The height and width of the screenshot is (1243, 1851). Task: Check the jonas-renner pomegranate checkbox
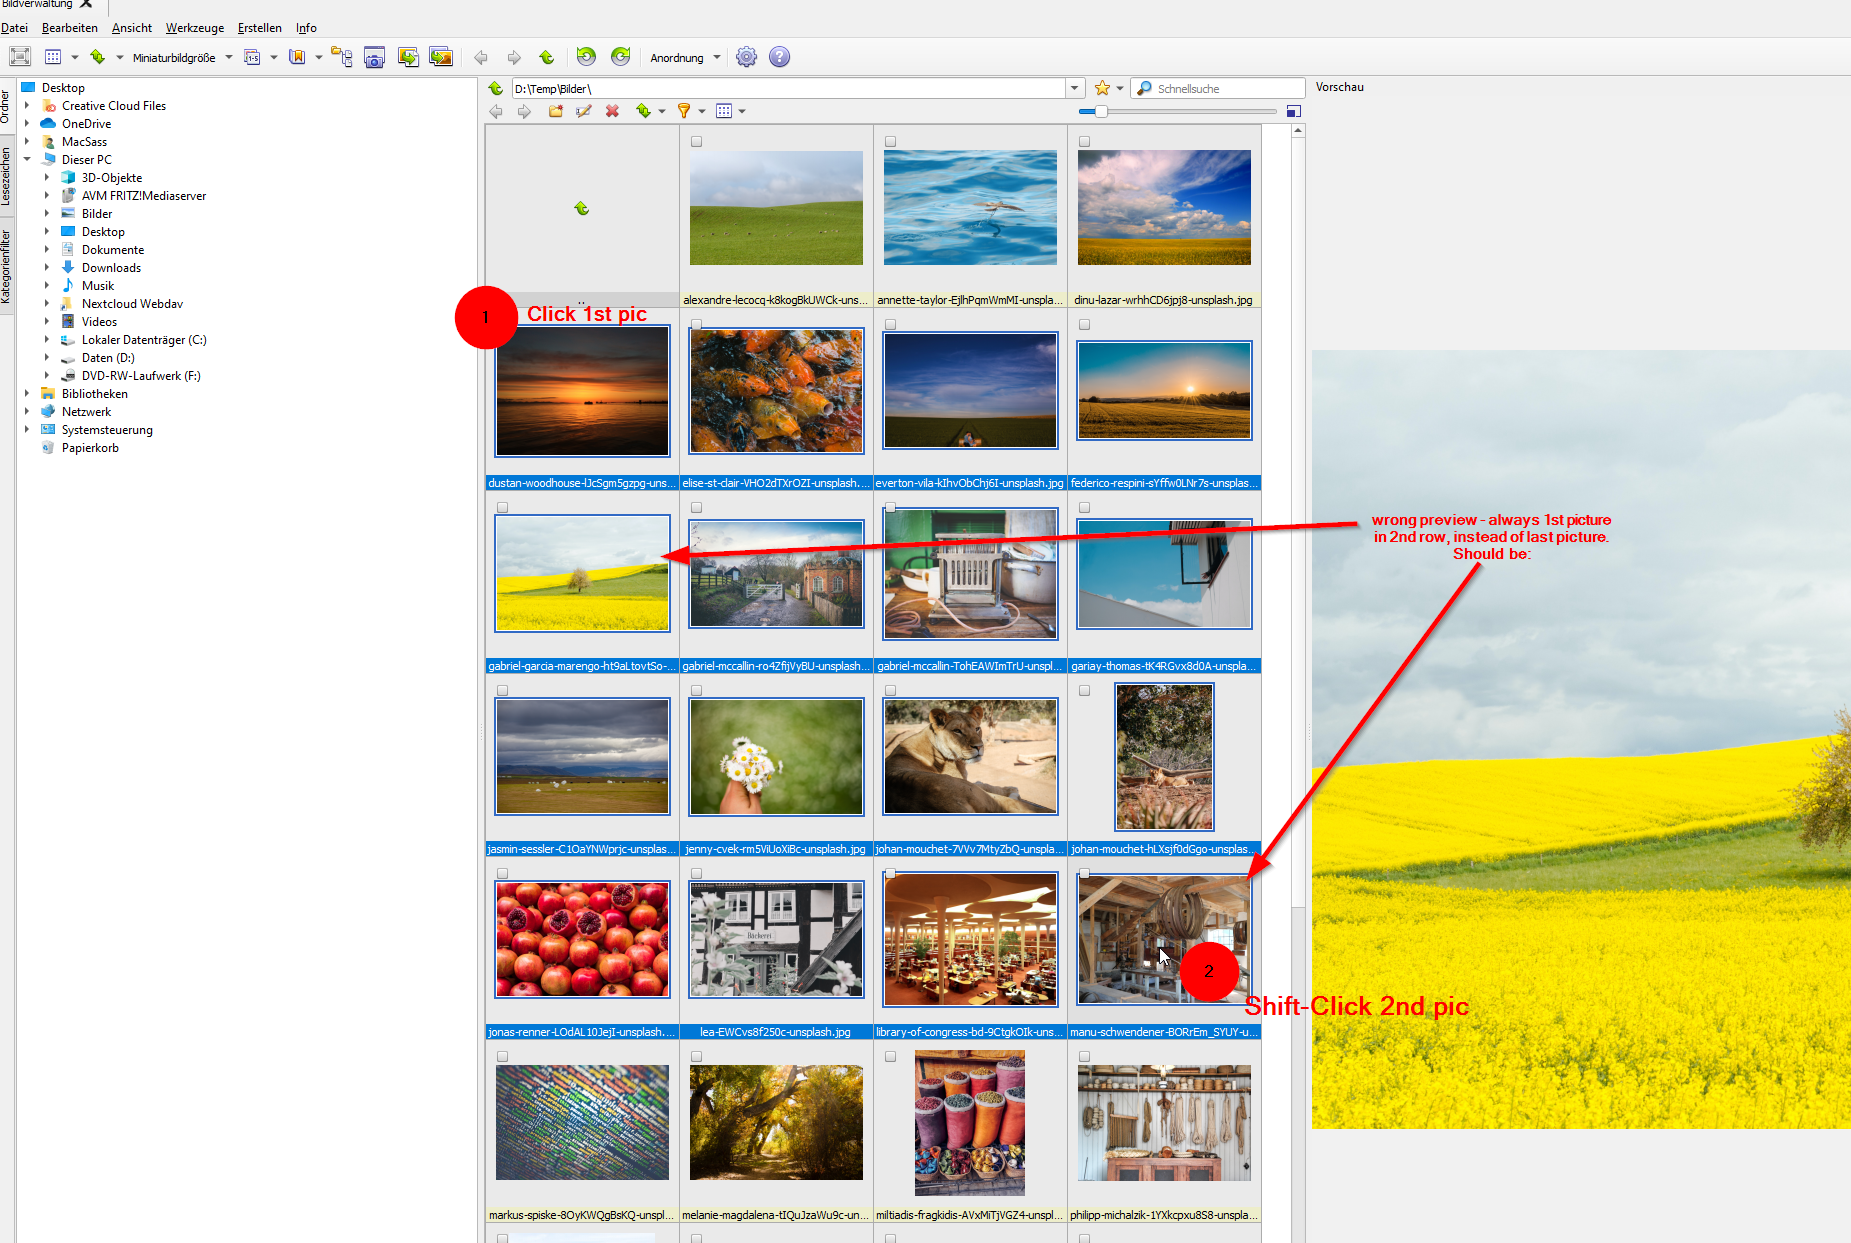point(503,874)
